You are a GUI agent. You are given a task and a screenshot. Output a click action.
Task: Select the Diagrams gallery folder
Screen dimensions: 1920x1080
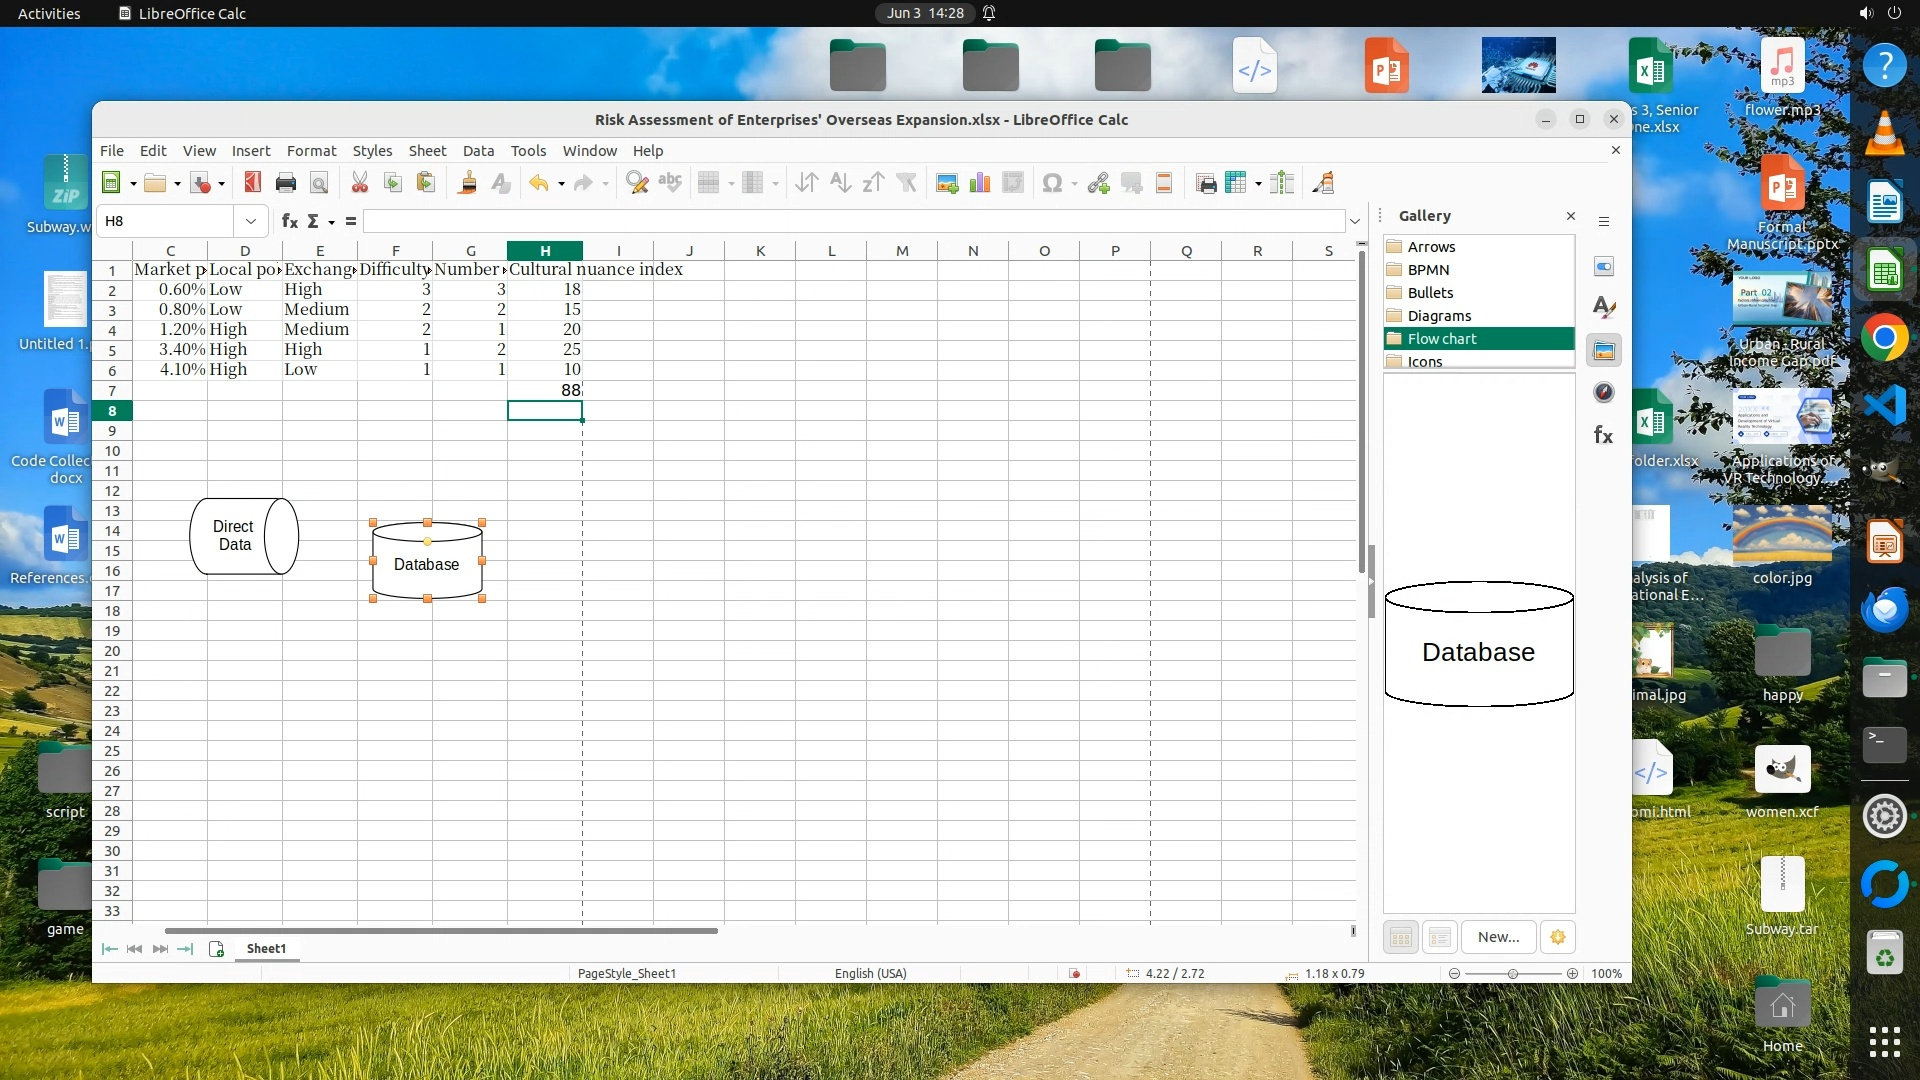coord(1439,316)
